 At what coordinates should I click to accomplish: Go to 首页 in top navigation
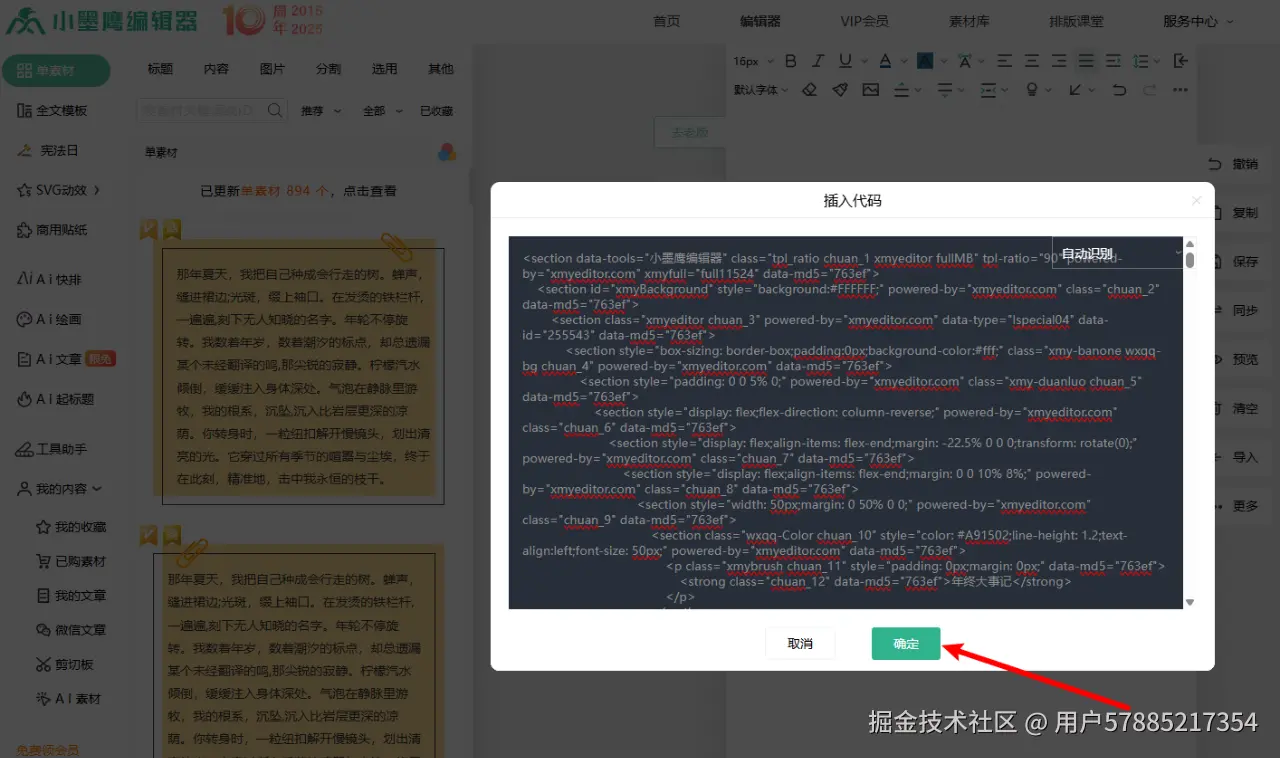pyautogui.click(x=667, y=21)
